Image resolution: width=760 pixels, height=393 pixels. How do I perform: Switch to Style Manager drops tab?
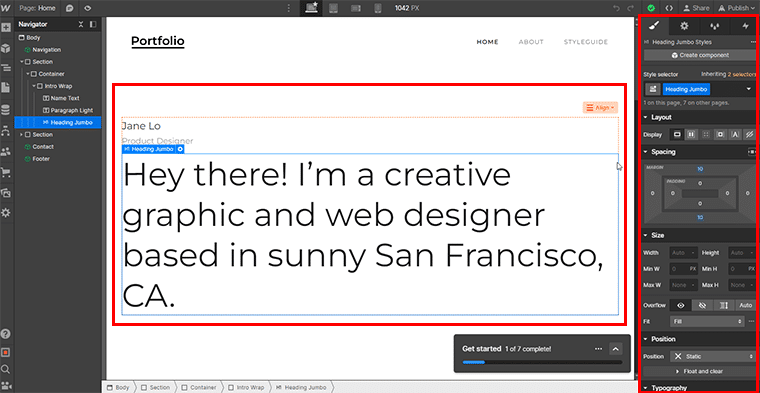tap(714, 26)
